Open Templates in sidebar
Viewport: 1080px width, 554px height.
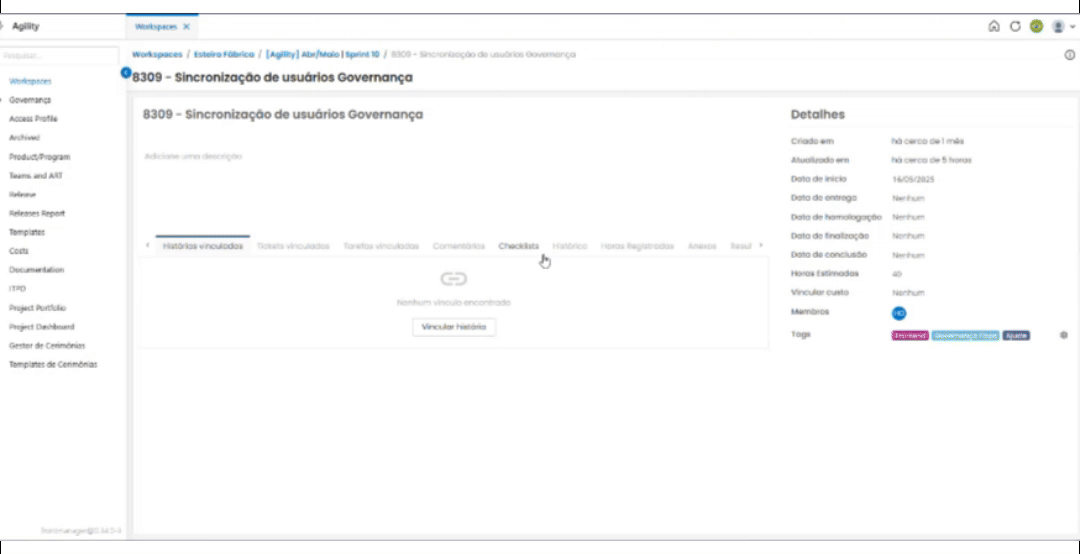[x=27, y=233]
